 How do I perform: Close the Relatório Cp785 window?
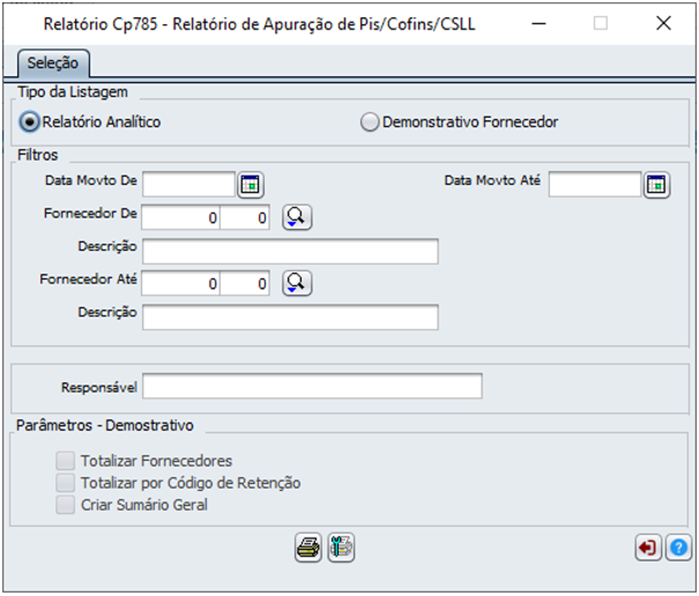(x=663, y=23)
